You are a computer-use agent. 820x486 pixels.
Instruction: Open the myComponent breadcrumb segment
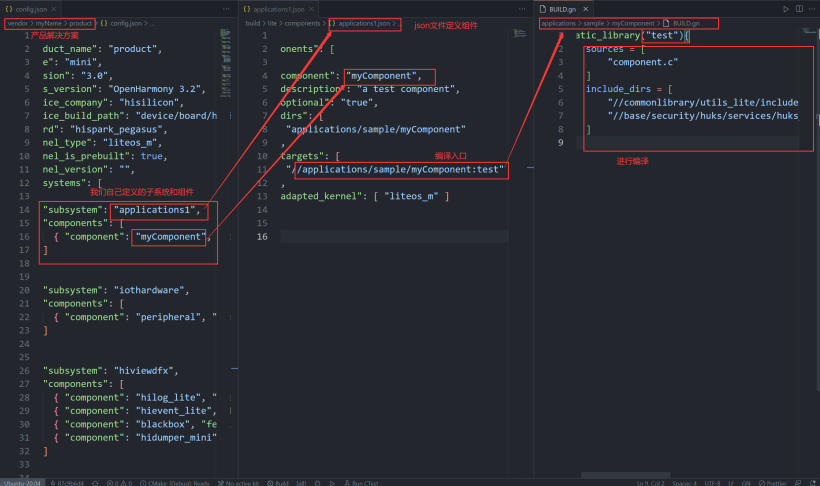pos(633,24)
